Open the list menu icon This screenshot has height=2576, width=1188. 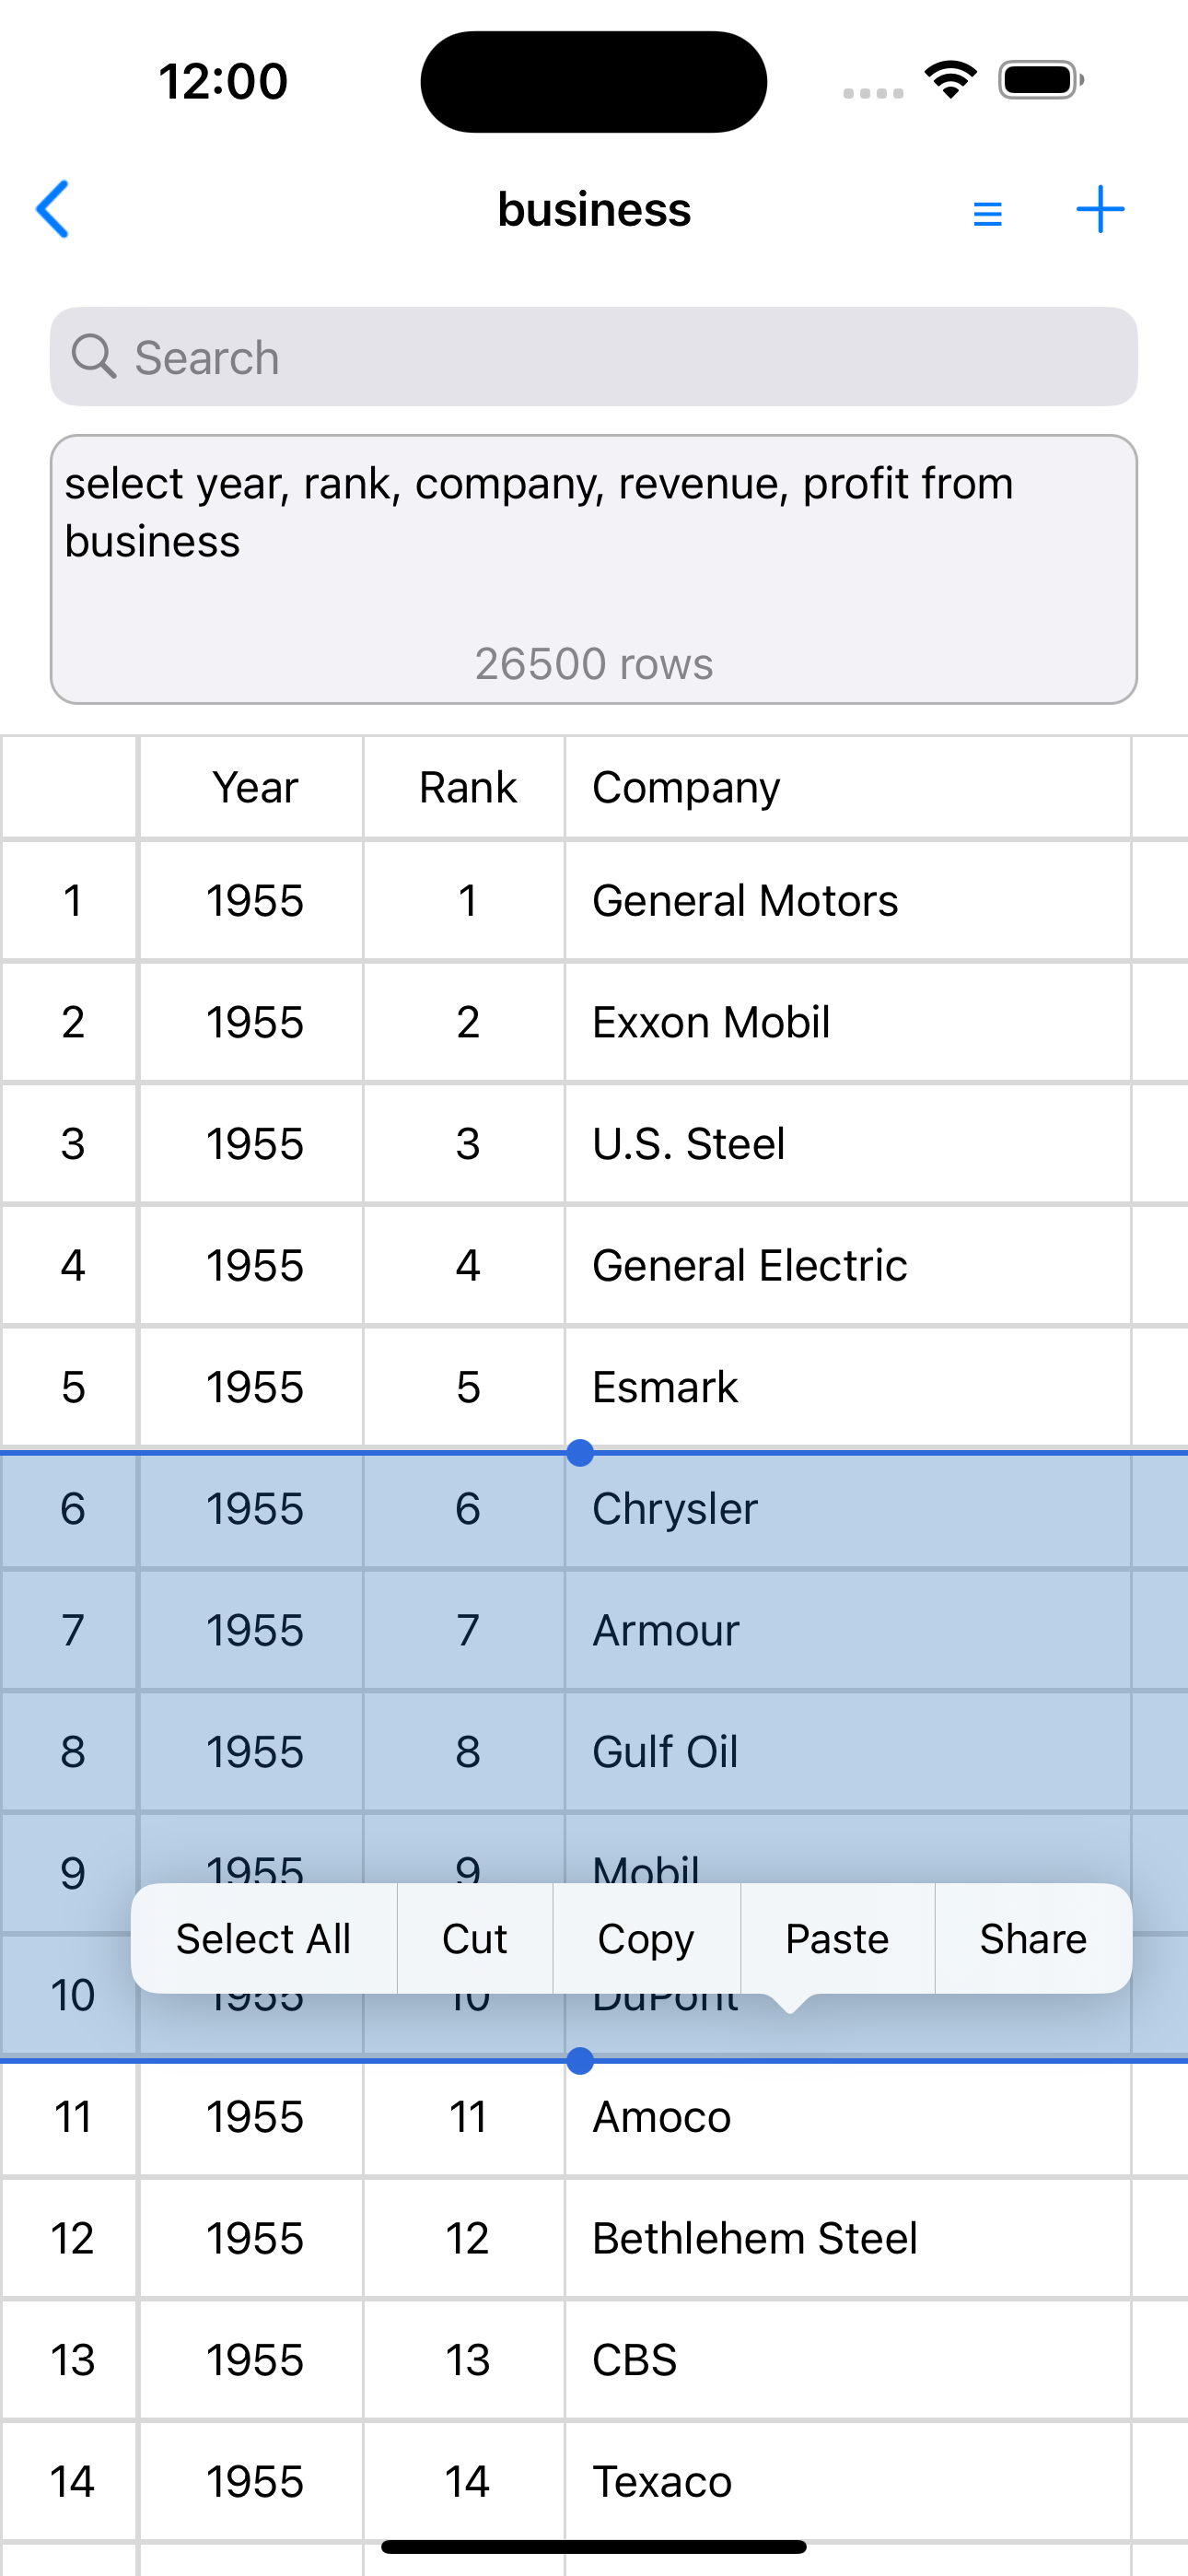point(987,212)
